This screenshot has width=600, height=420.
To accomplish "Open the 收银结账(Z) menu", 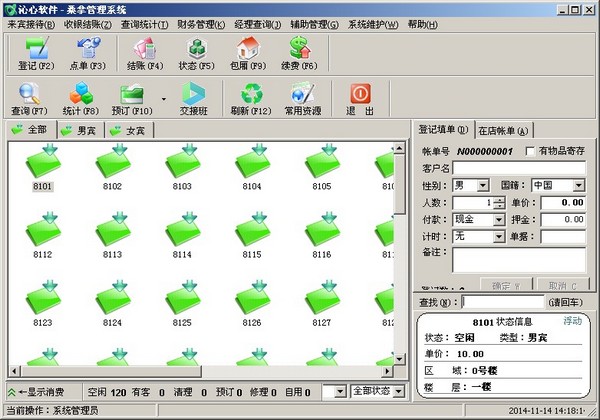I will coord(88,24).
